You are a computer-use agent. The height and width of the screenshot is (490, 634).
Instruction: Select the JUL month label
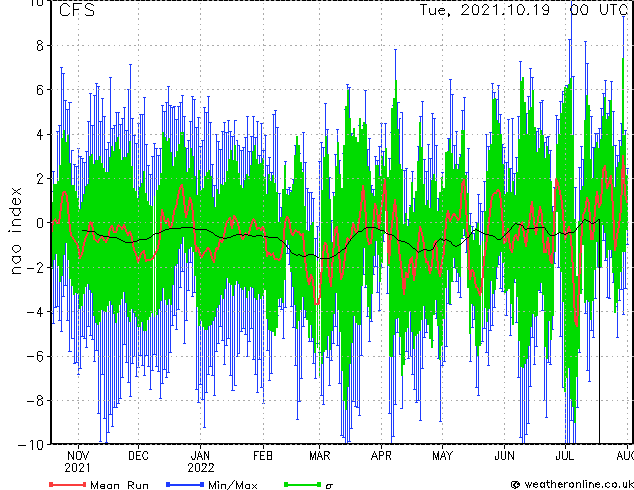pyautogui.click(x=564, y=454)
